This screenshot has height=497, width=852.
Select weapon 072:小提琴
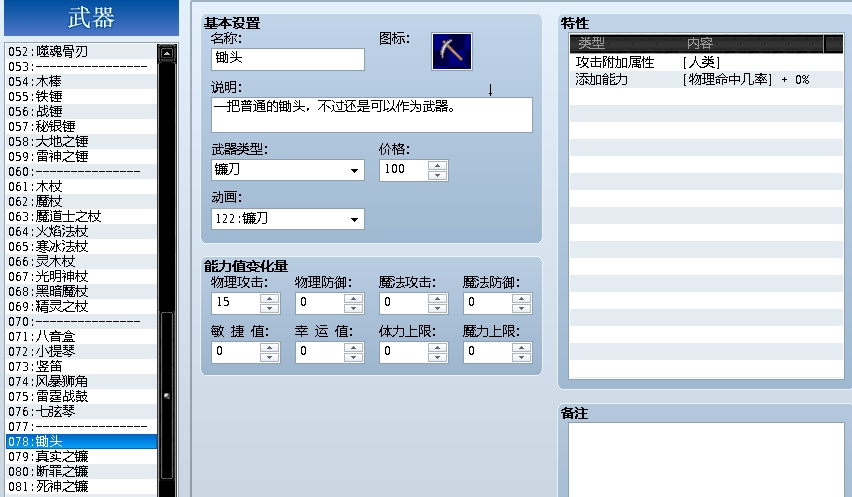click(x=82, y=351)
